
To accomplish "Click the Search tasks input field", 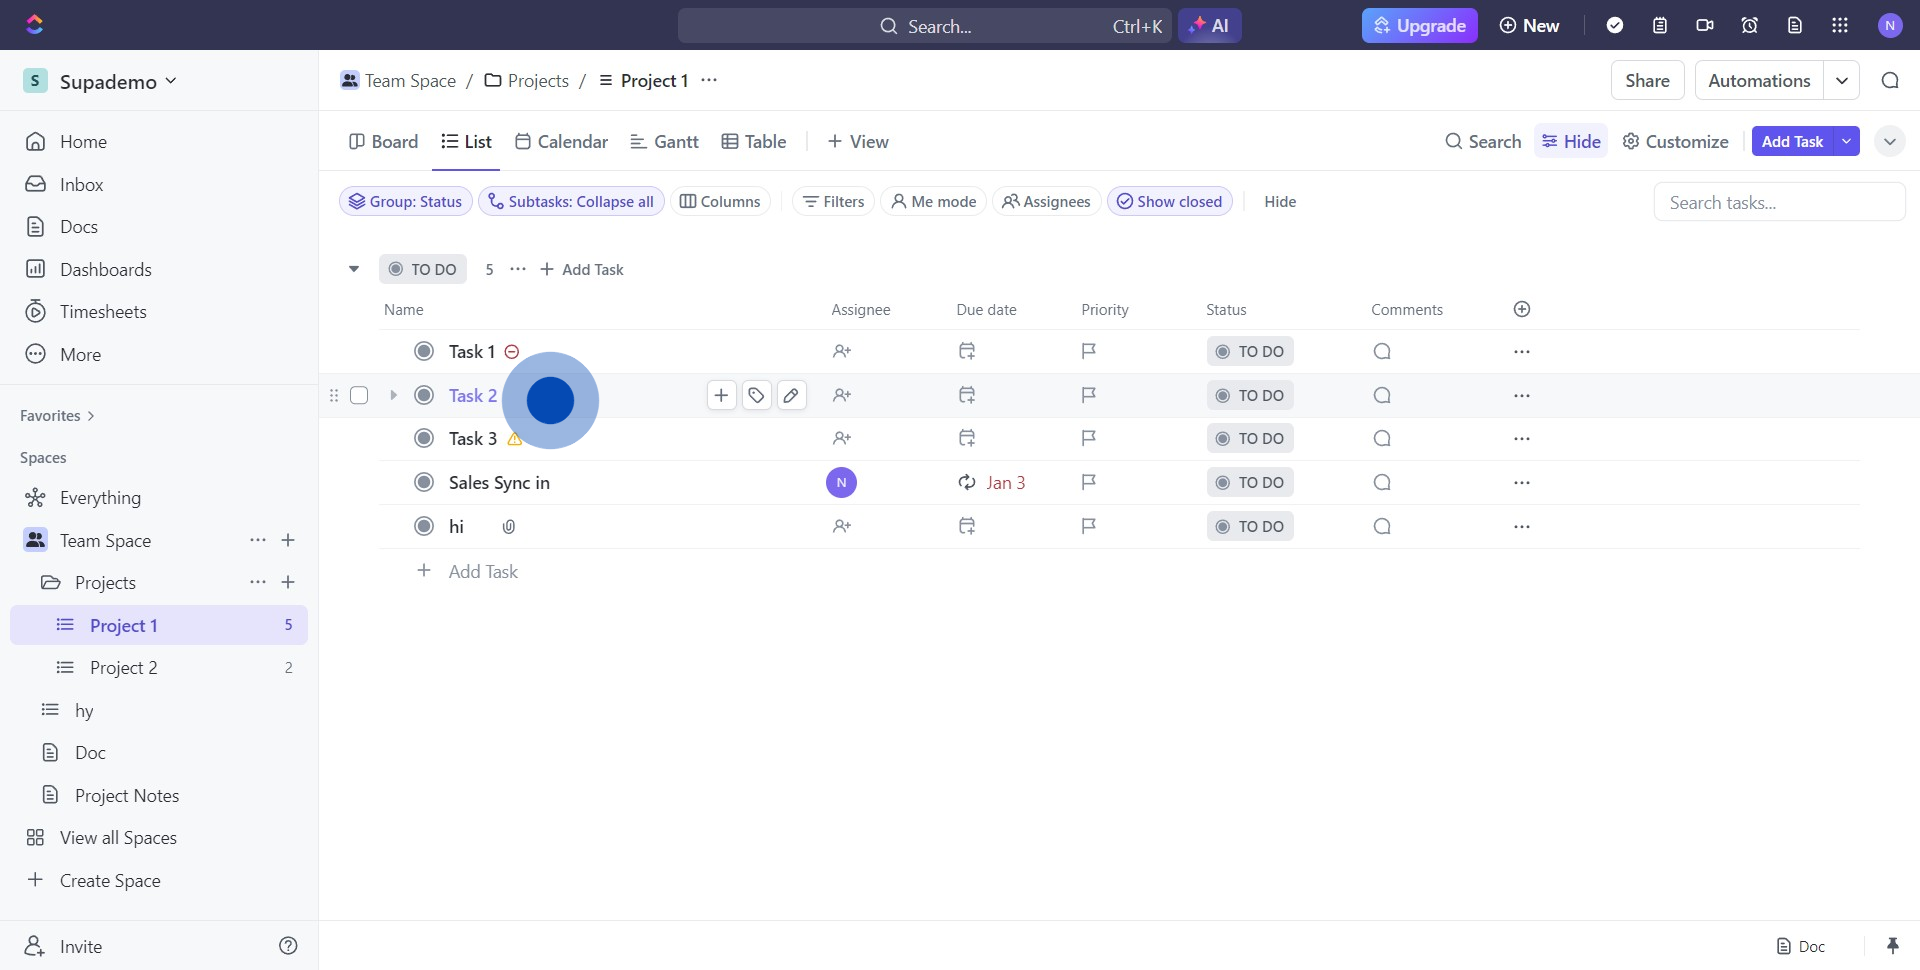I will [x=1778, y=203].
